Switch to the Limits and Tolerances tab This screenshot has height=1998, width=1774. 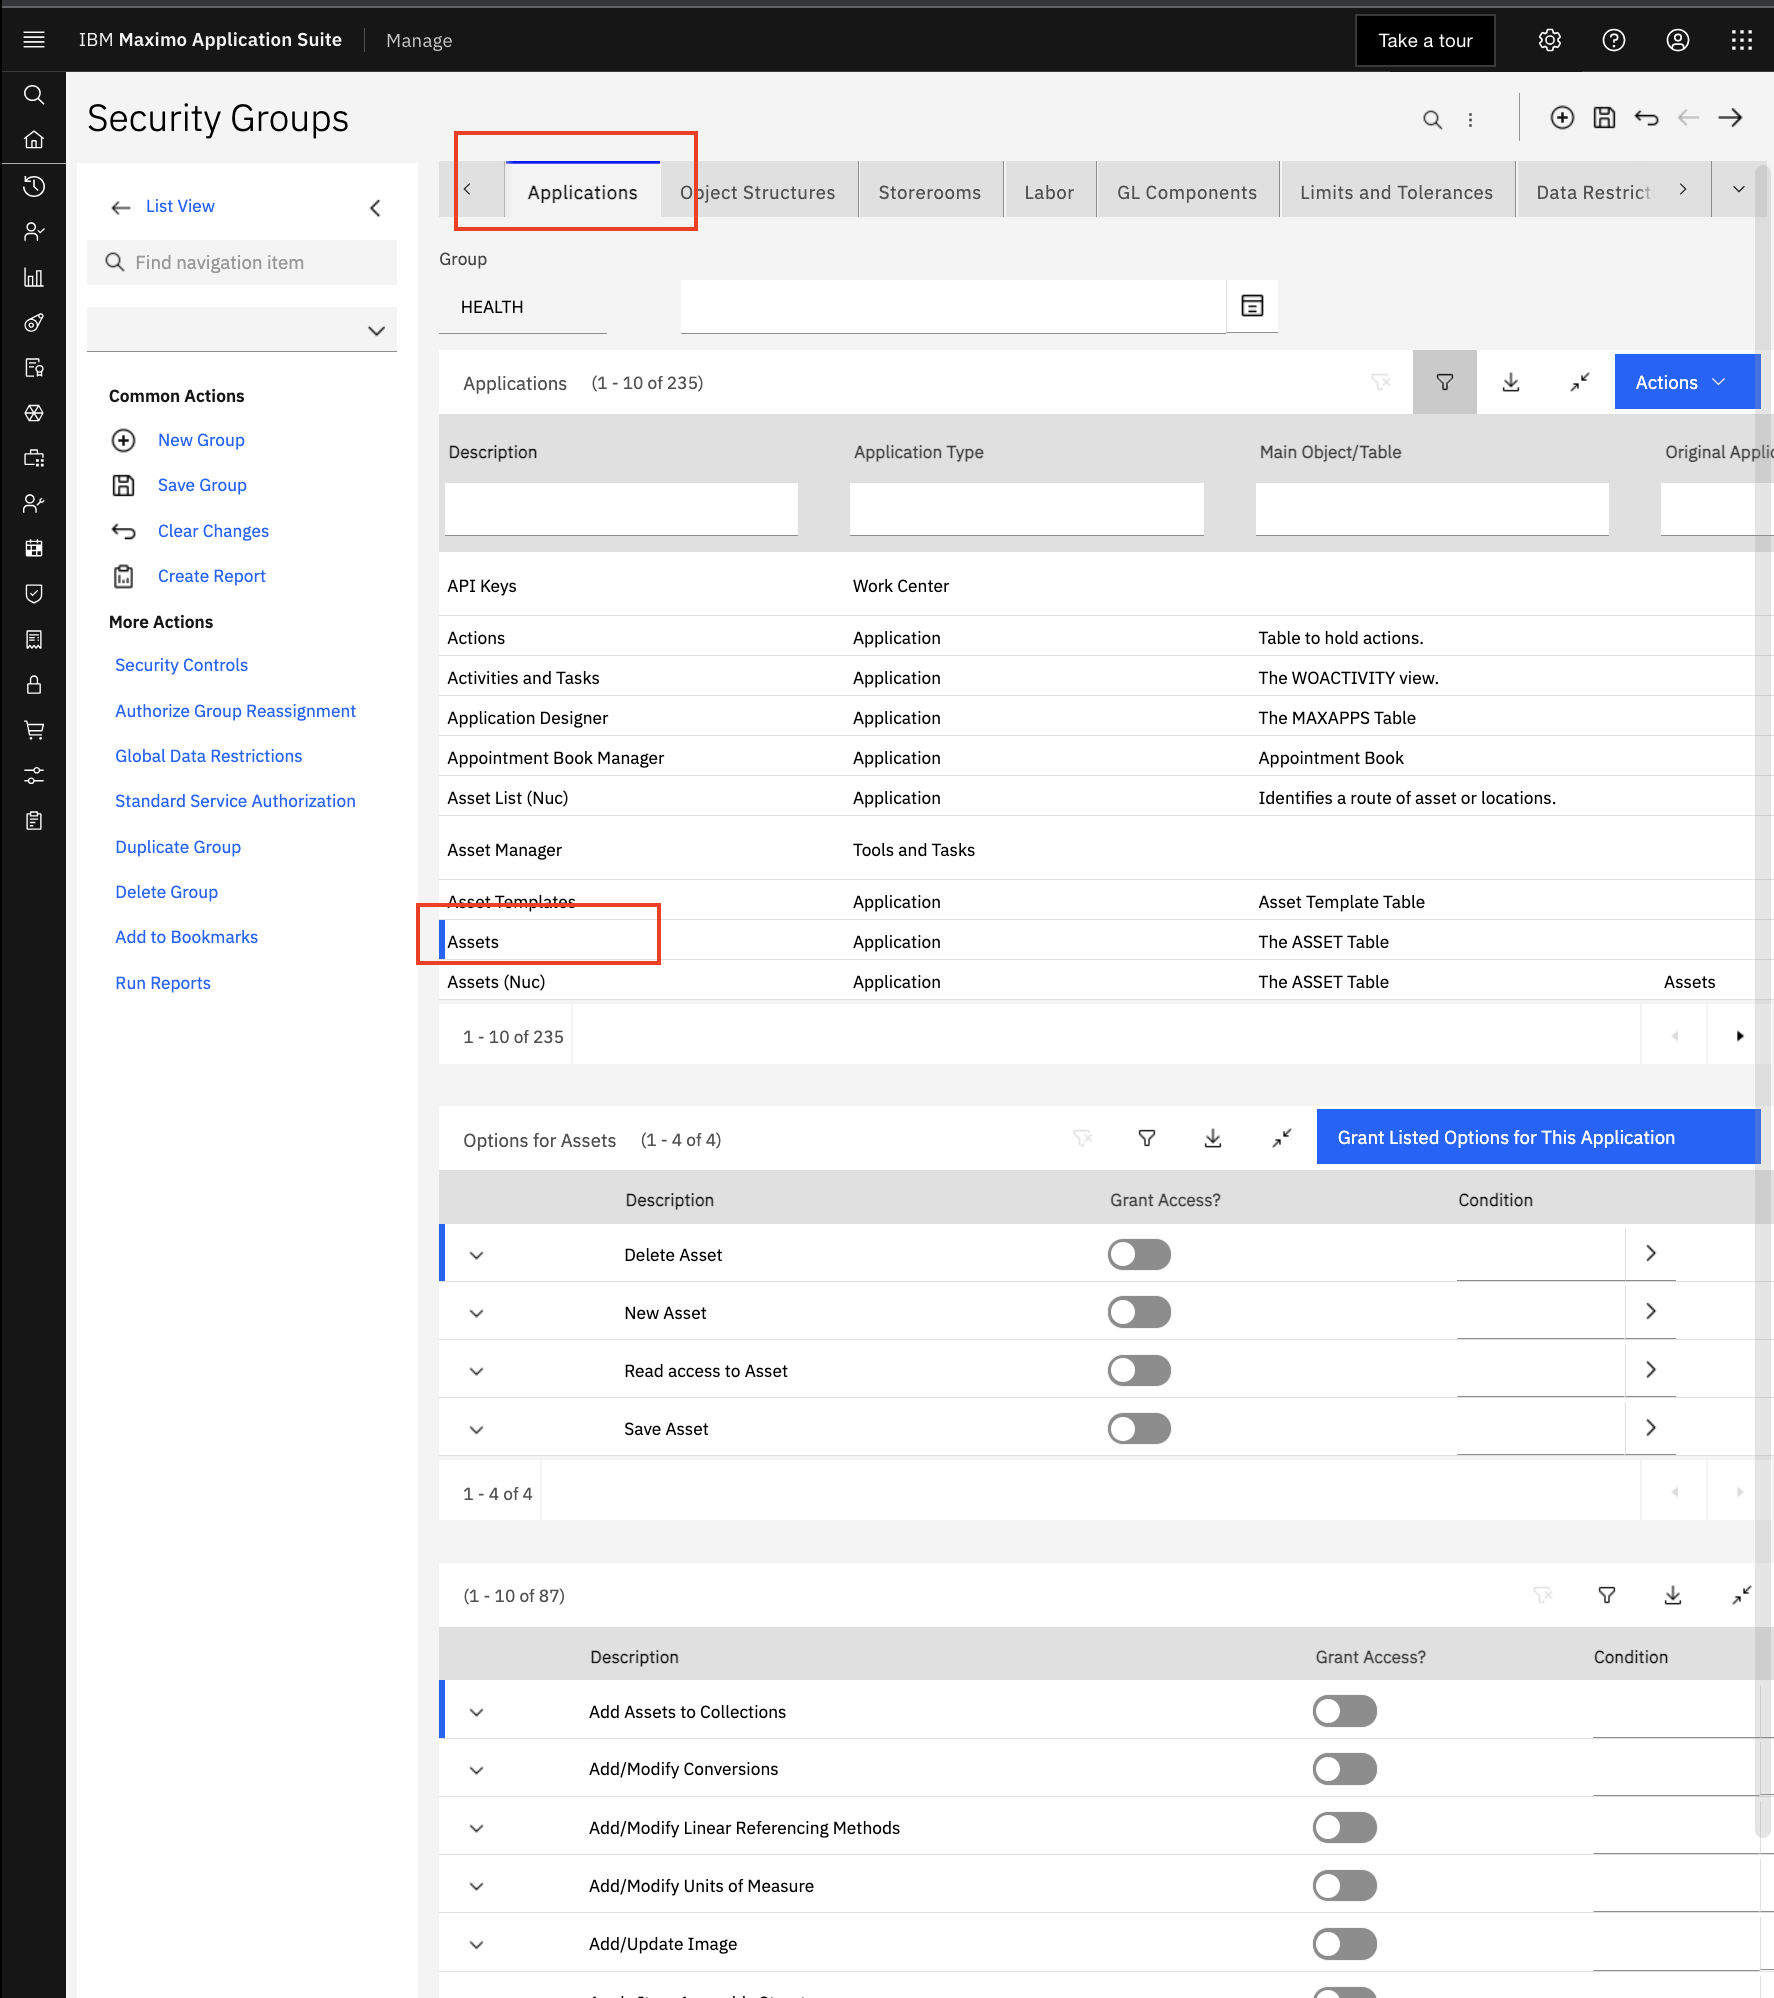tap(1396, 192)
